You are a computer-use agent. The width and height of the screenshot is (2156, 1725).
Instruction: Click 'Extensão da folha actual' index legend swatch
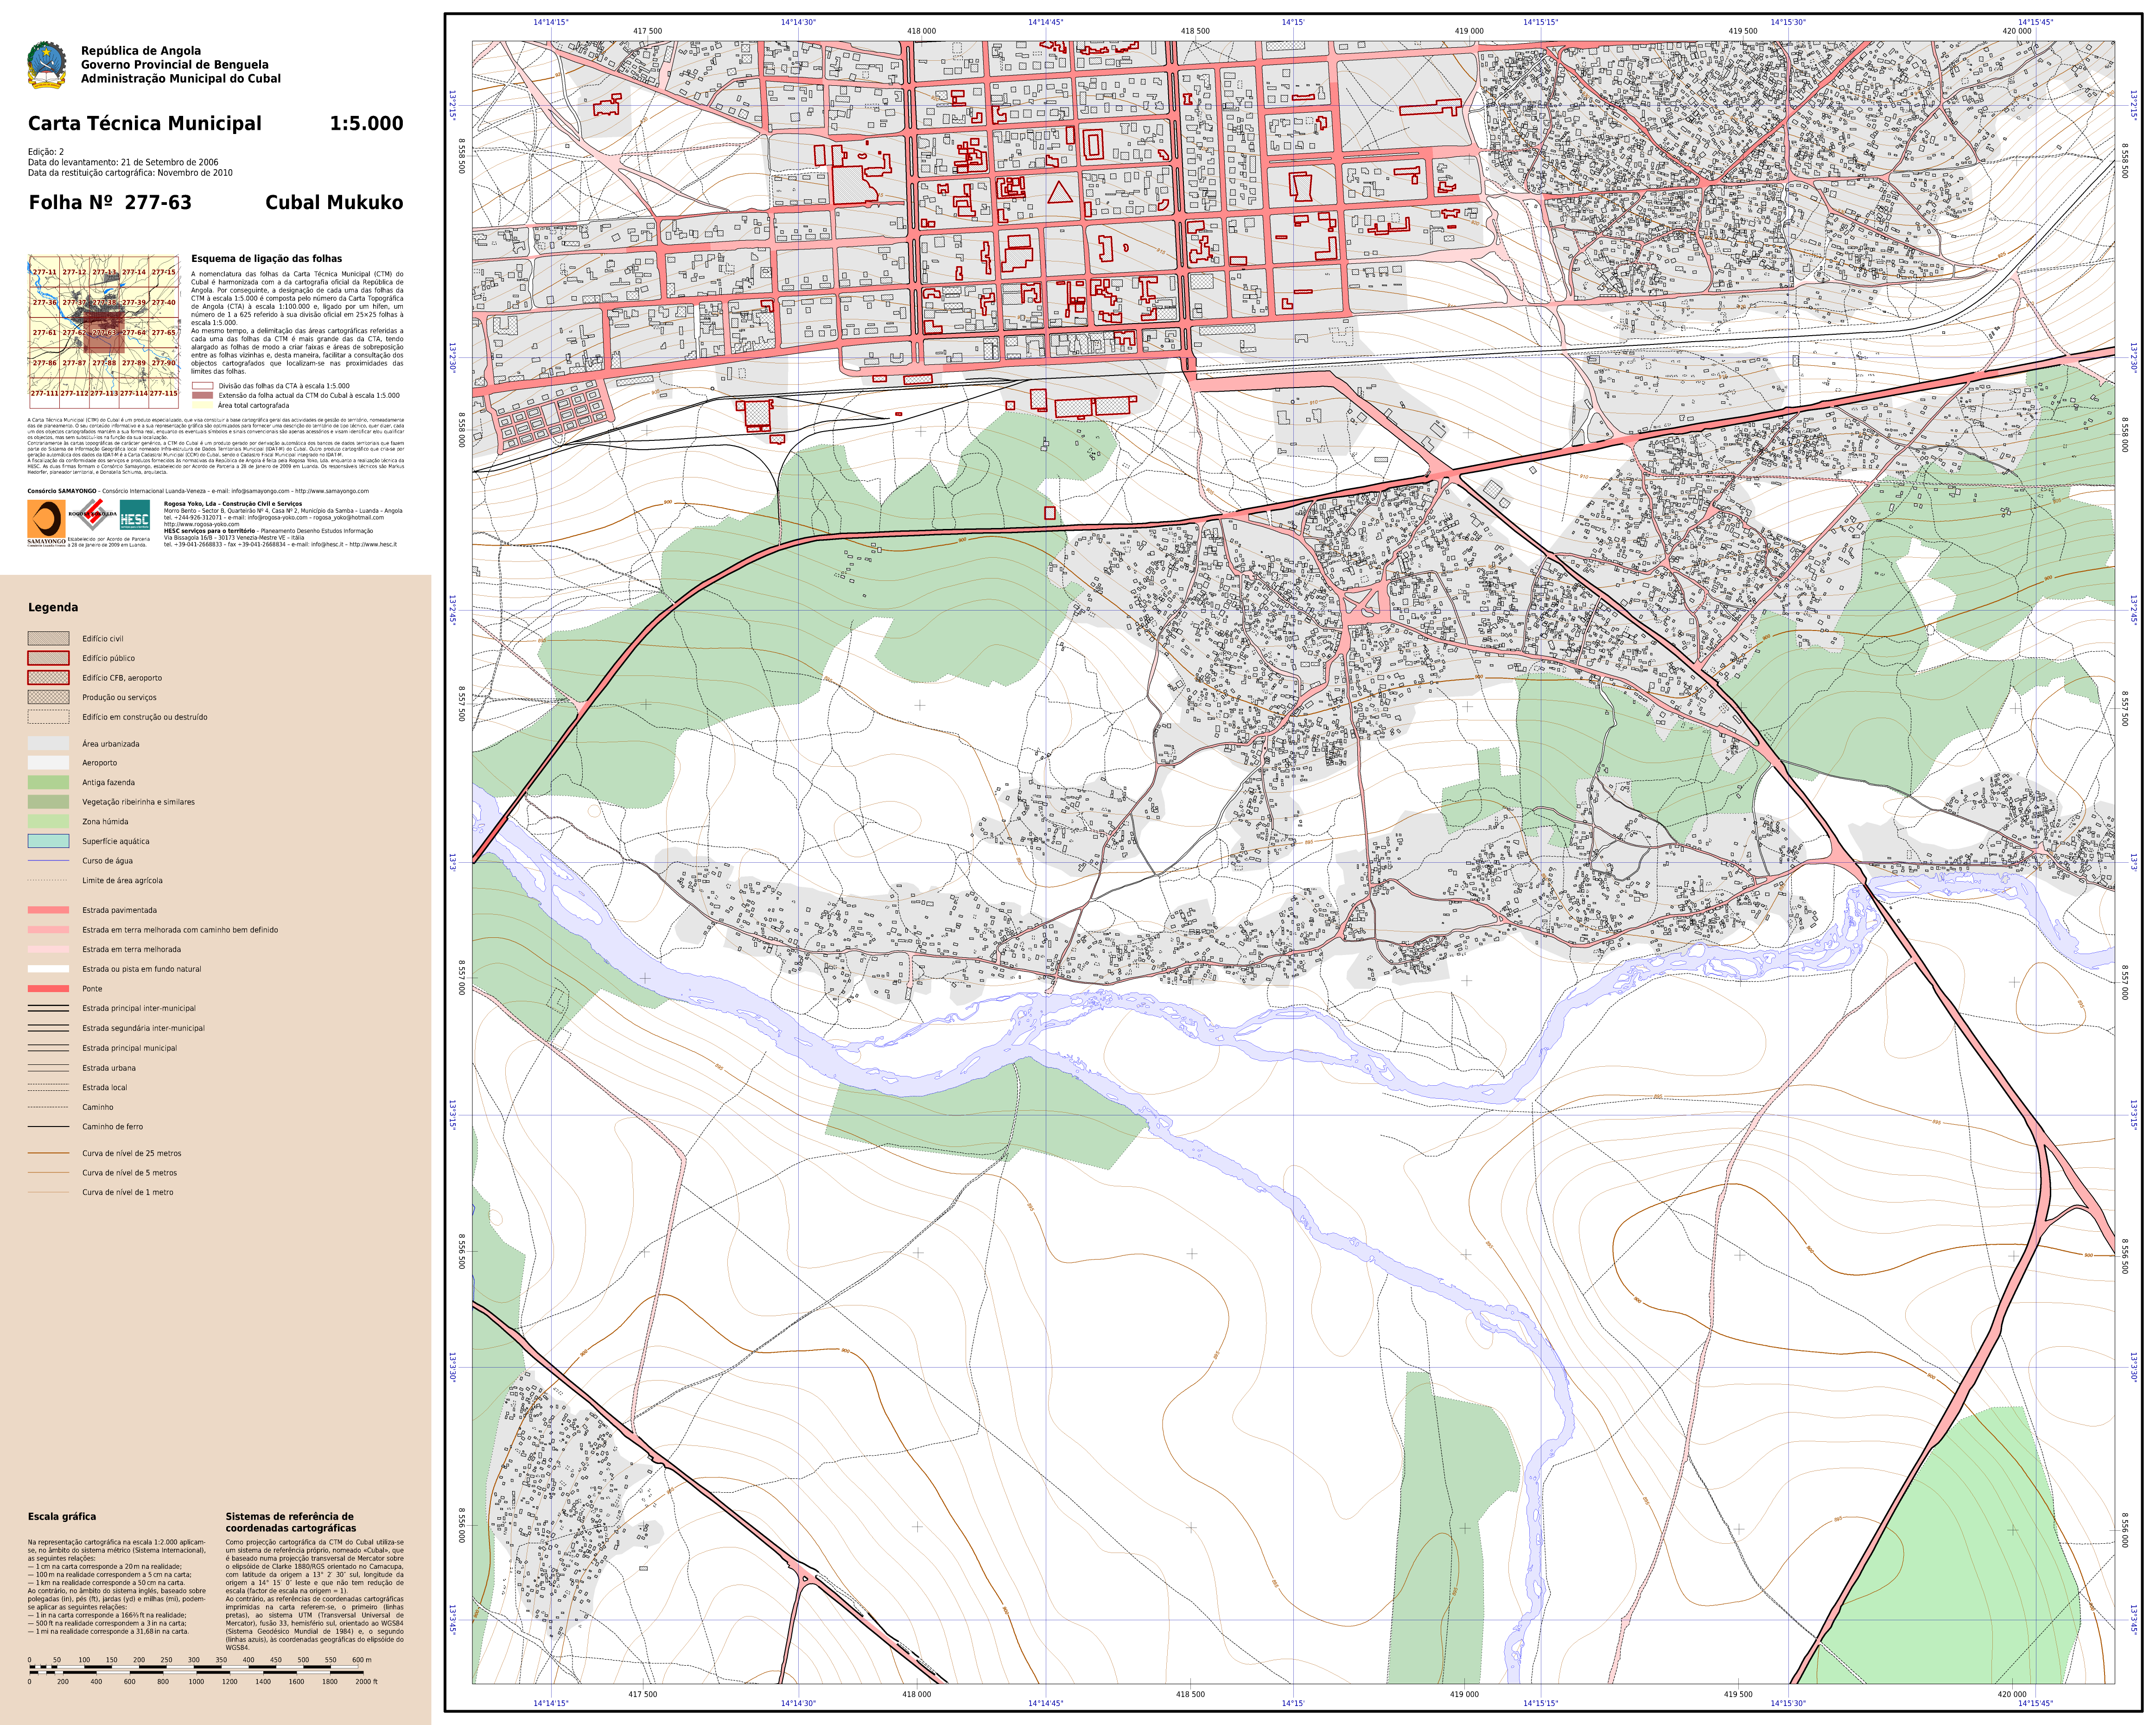coord(202,395)
